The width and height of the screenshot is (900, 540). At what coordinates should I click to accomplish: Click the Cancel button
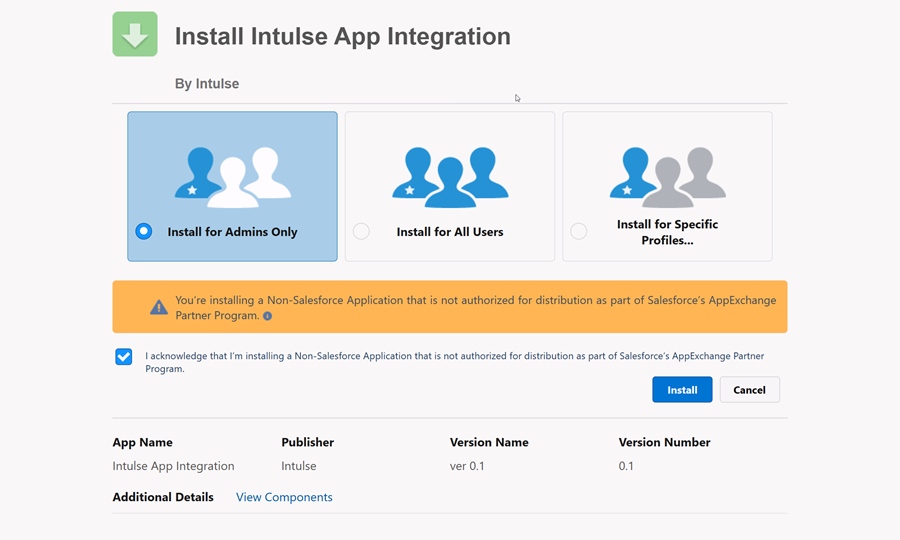tap(750, 390)
